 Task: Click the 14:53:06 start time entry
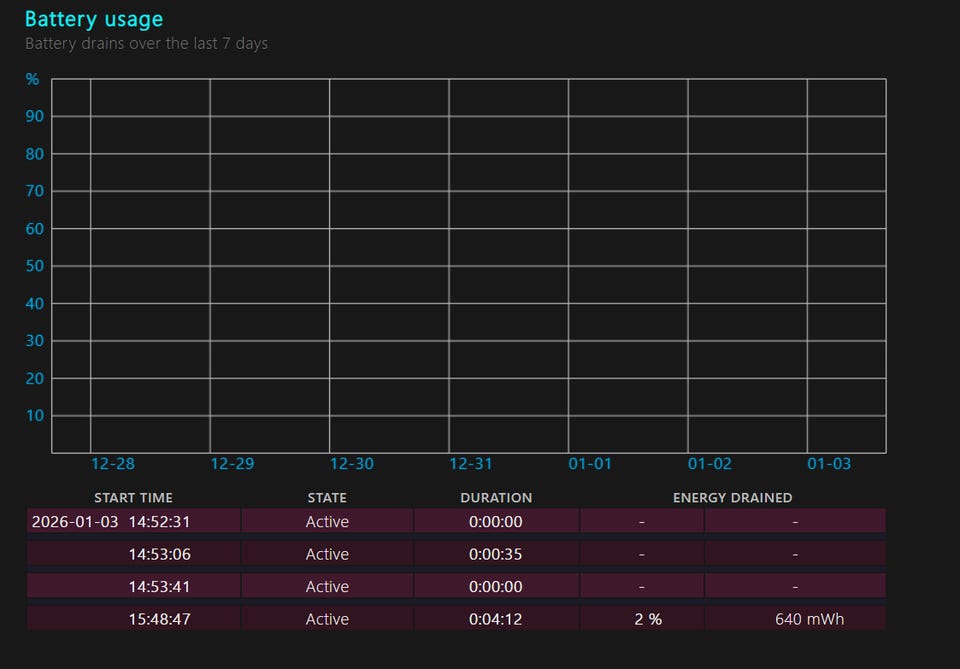click(159, 554)
